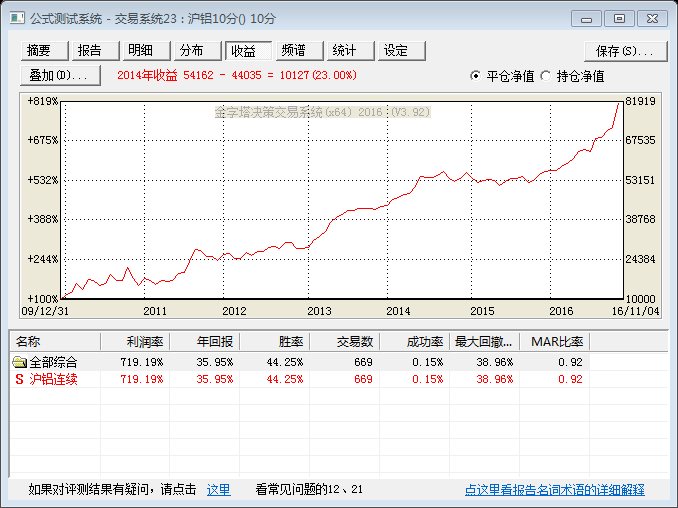Open the 频谱 tab

click(300, 51)
